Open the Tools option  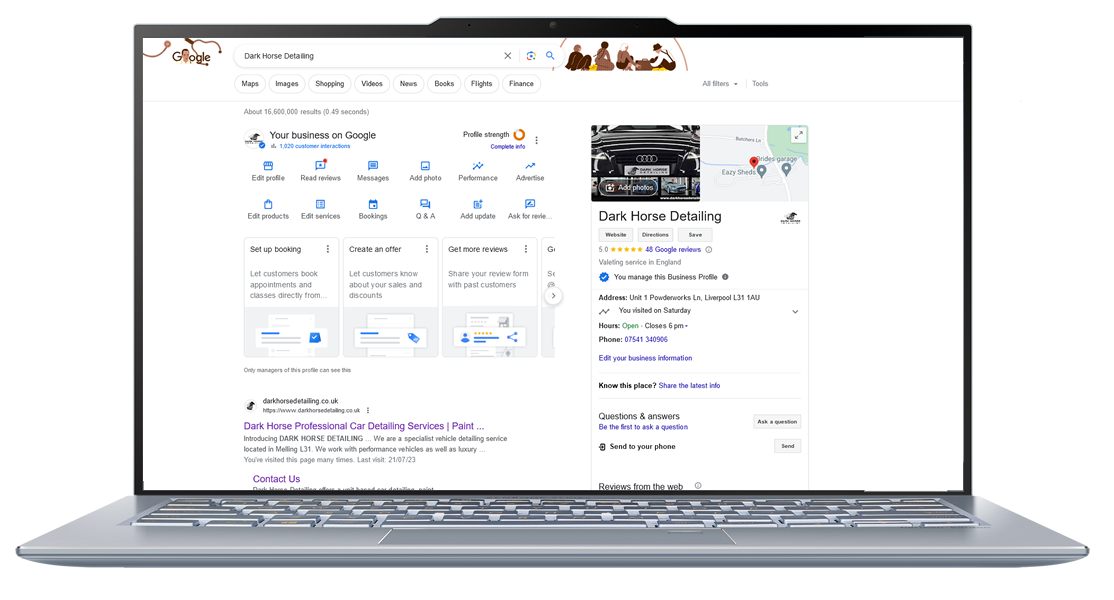[x=760, y=84]
